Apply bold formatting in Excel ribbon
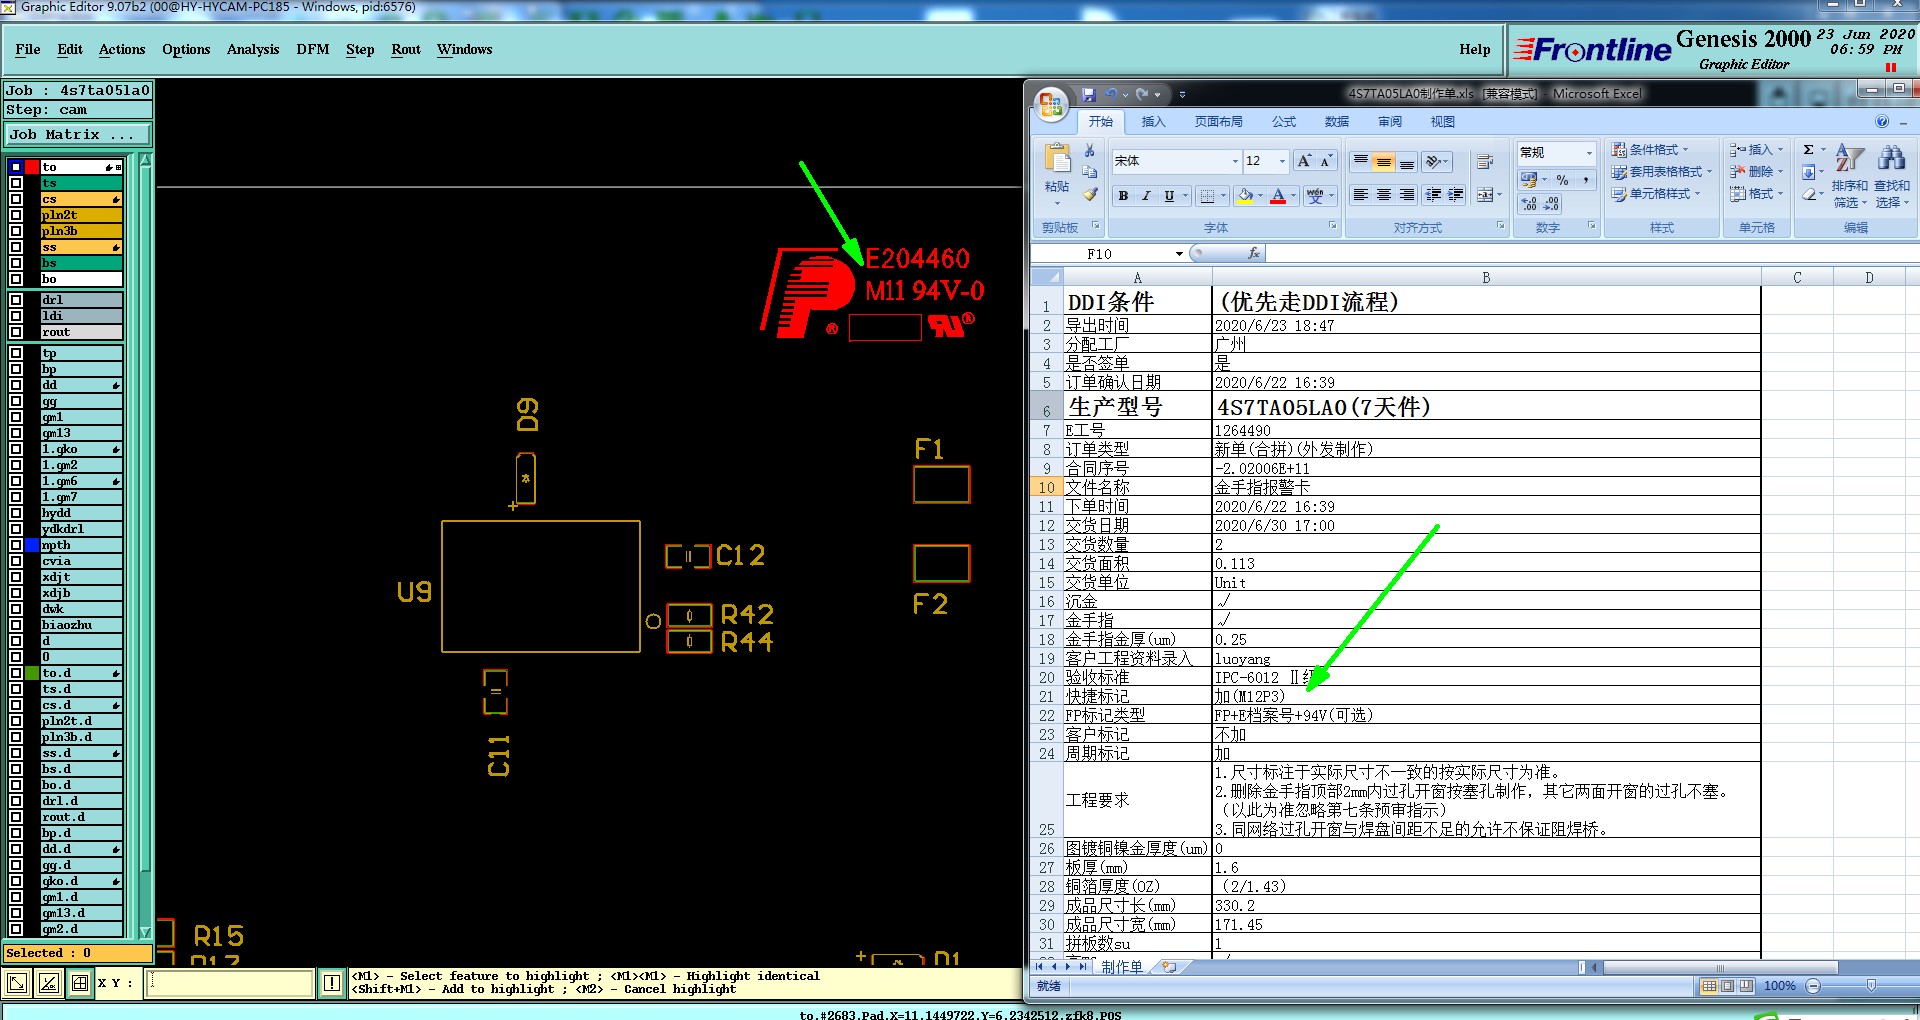The height and width of the screenshot is (1020, 1920). [1123, 196]
